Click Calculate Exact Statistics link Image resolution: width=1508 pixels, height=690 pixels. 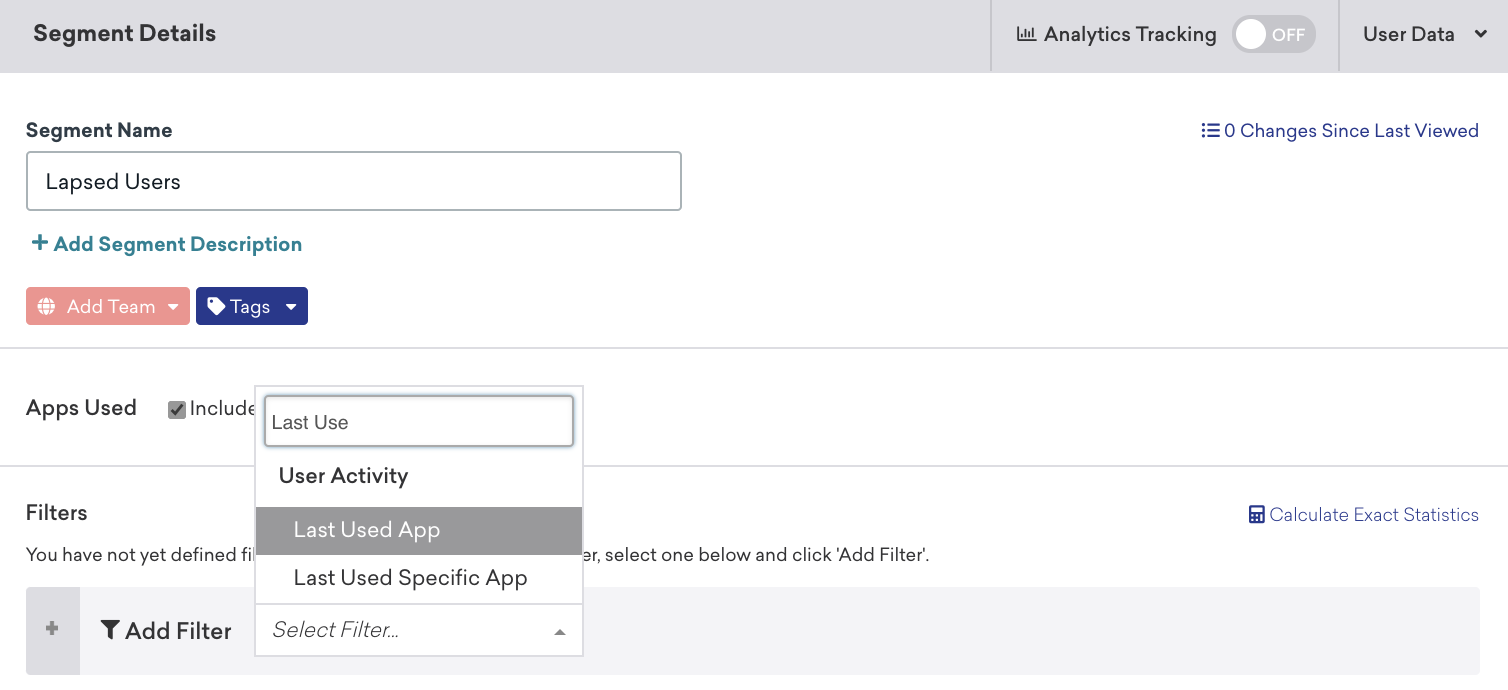pyautogui.click(x=1373, y=515)
